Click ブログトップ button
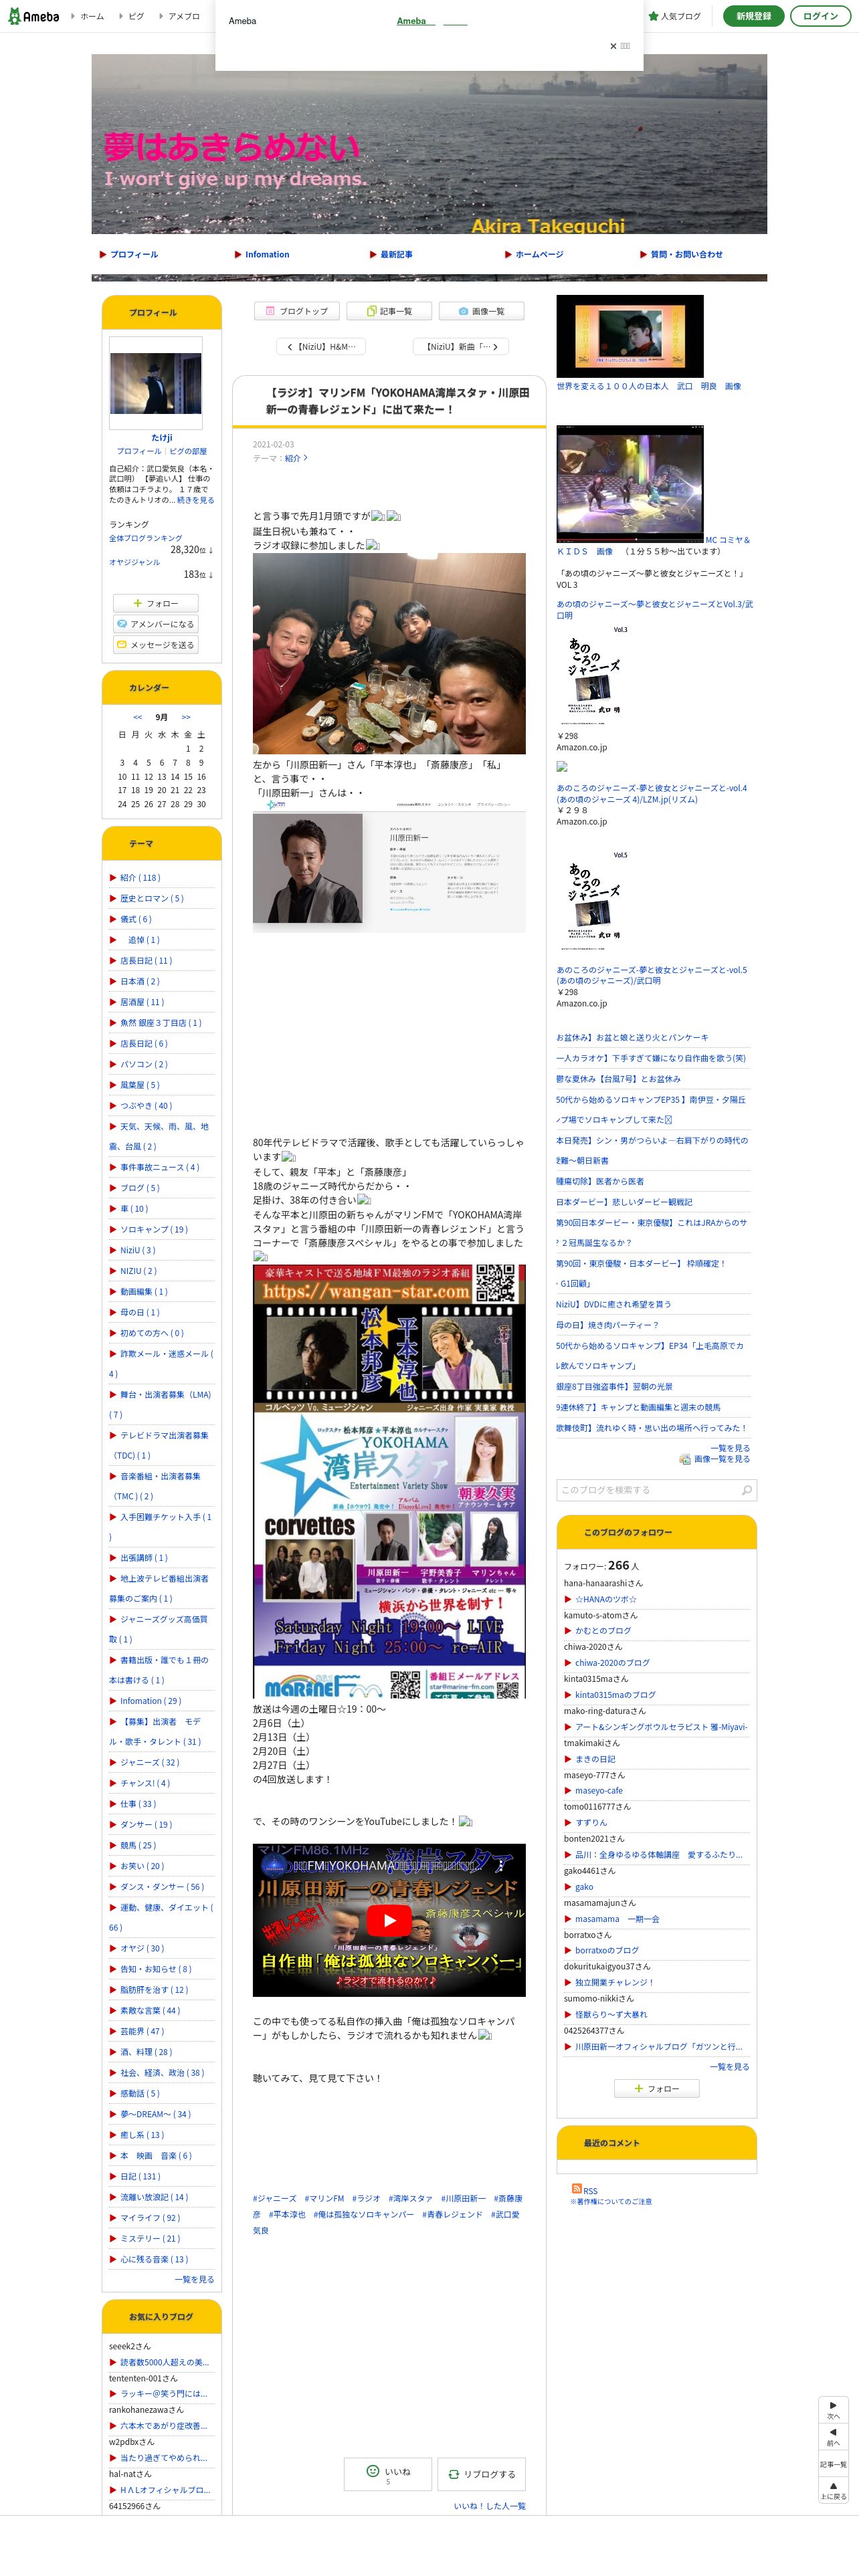Screen dimensions: 859x2576 [297, 311]
